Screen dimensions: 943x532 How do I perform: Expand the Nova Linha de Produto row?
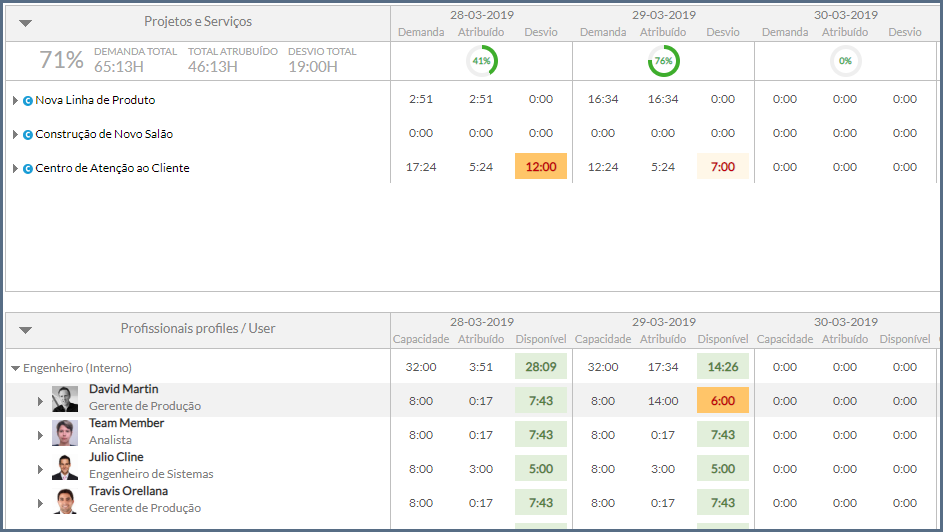tap(15, 100)
